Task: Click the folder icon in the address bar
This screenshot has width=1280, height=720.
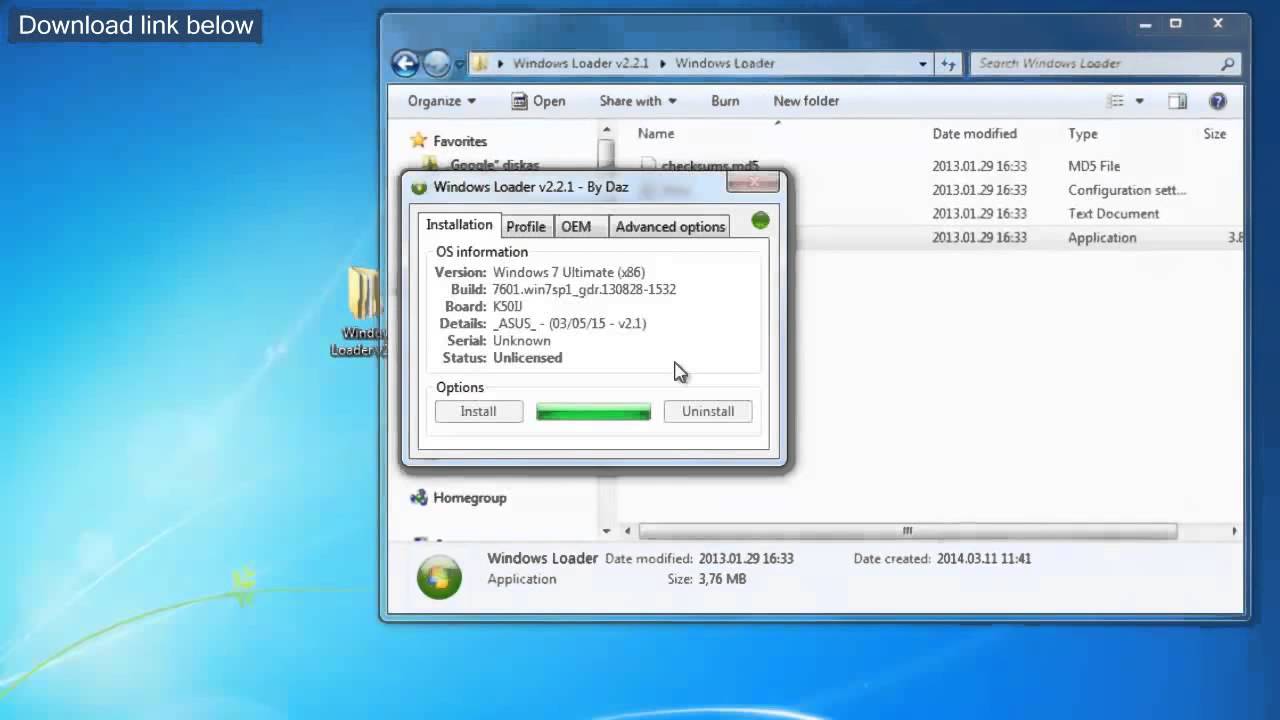Action: point(481,63)
